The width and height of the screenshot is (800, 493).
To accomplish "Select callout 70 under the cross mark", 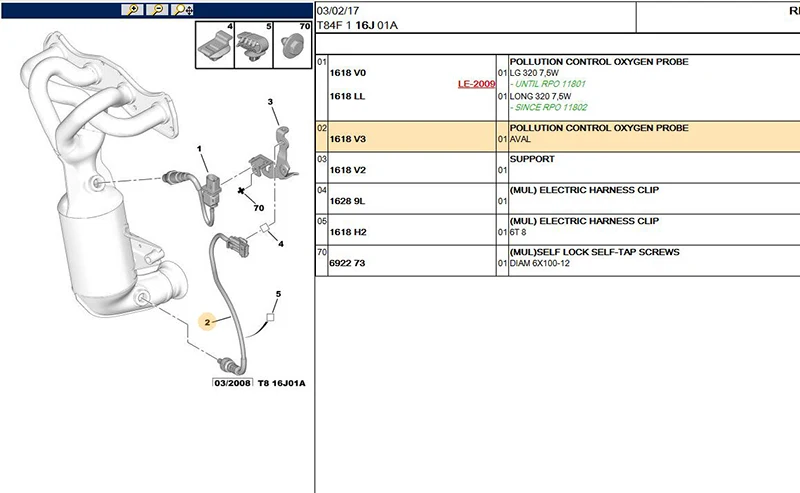I will tap(259, 208).
